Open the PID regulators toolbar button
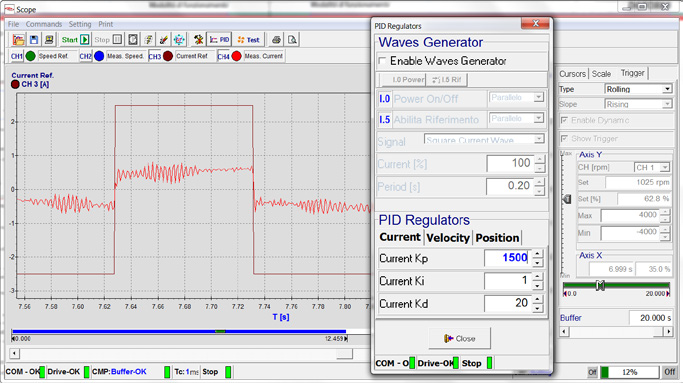 [x=220, y=40]
